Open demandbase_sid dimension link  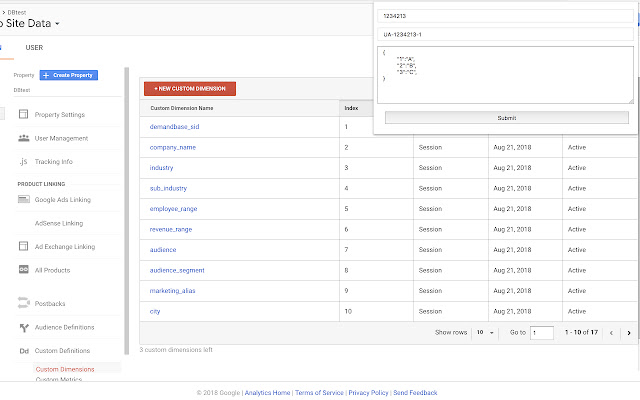[174, 127]
